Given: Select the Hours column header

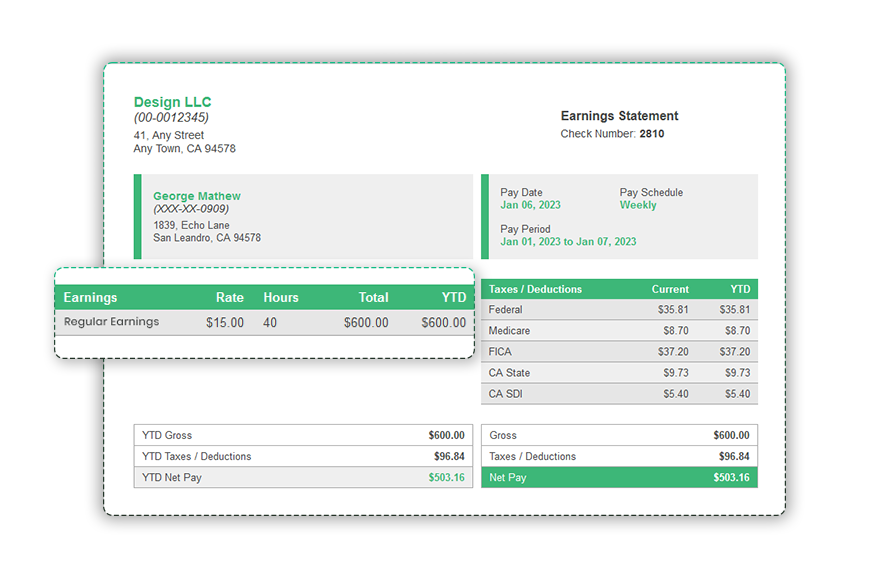Looking at the screenshot, I should [x=280, y=297].
